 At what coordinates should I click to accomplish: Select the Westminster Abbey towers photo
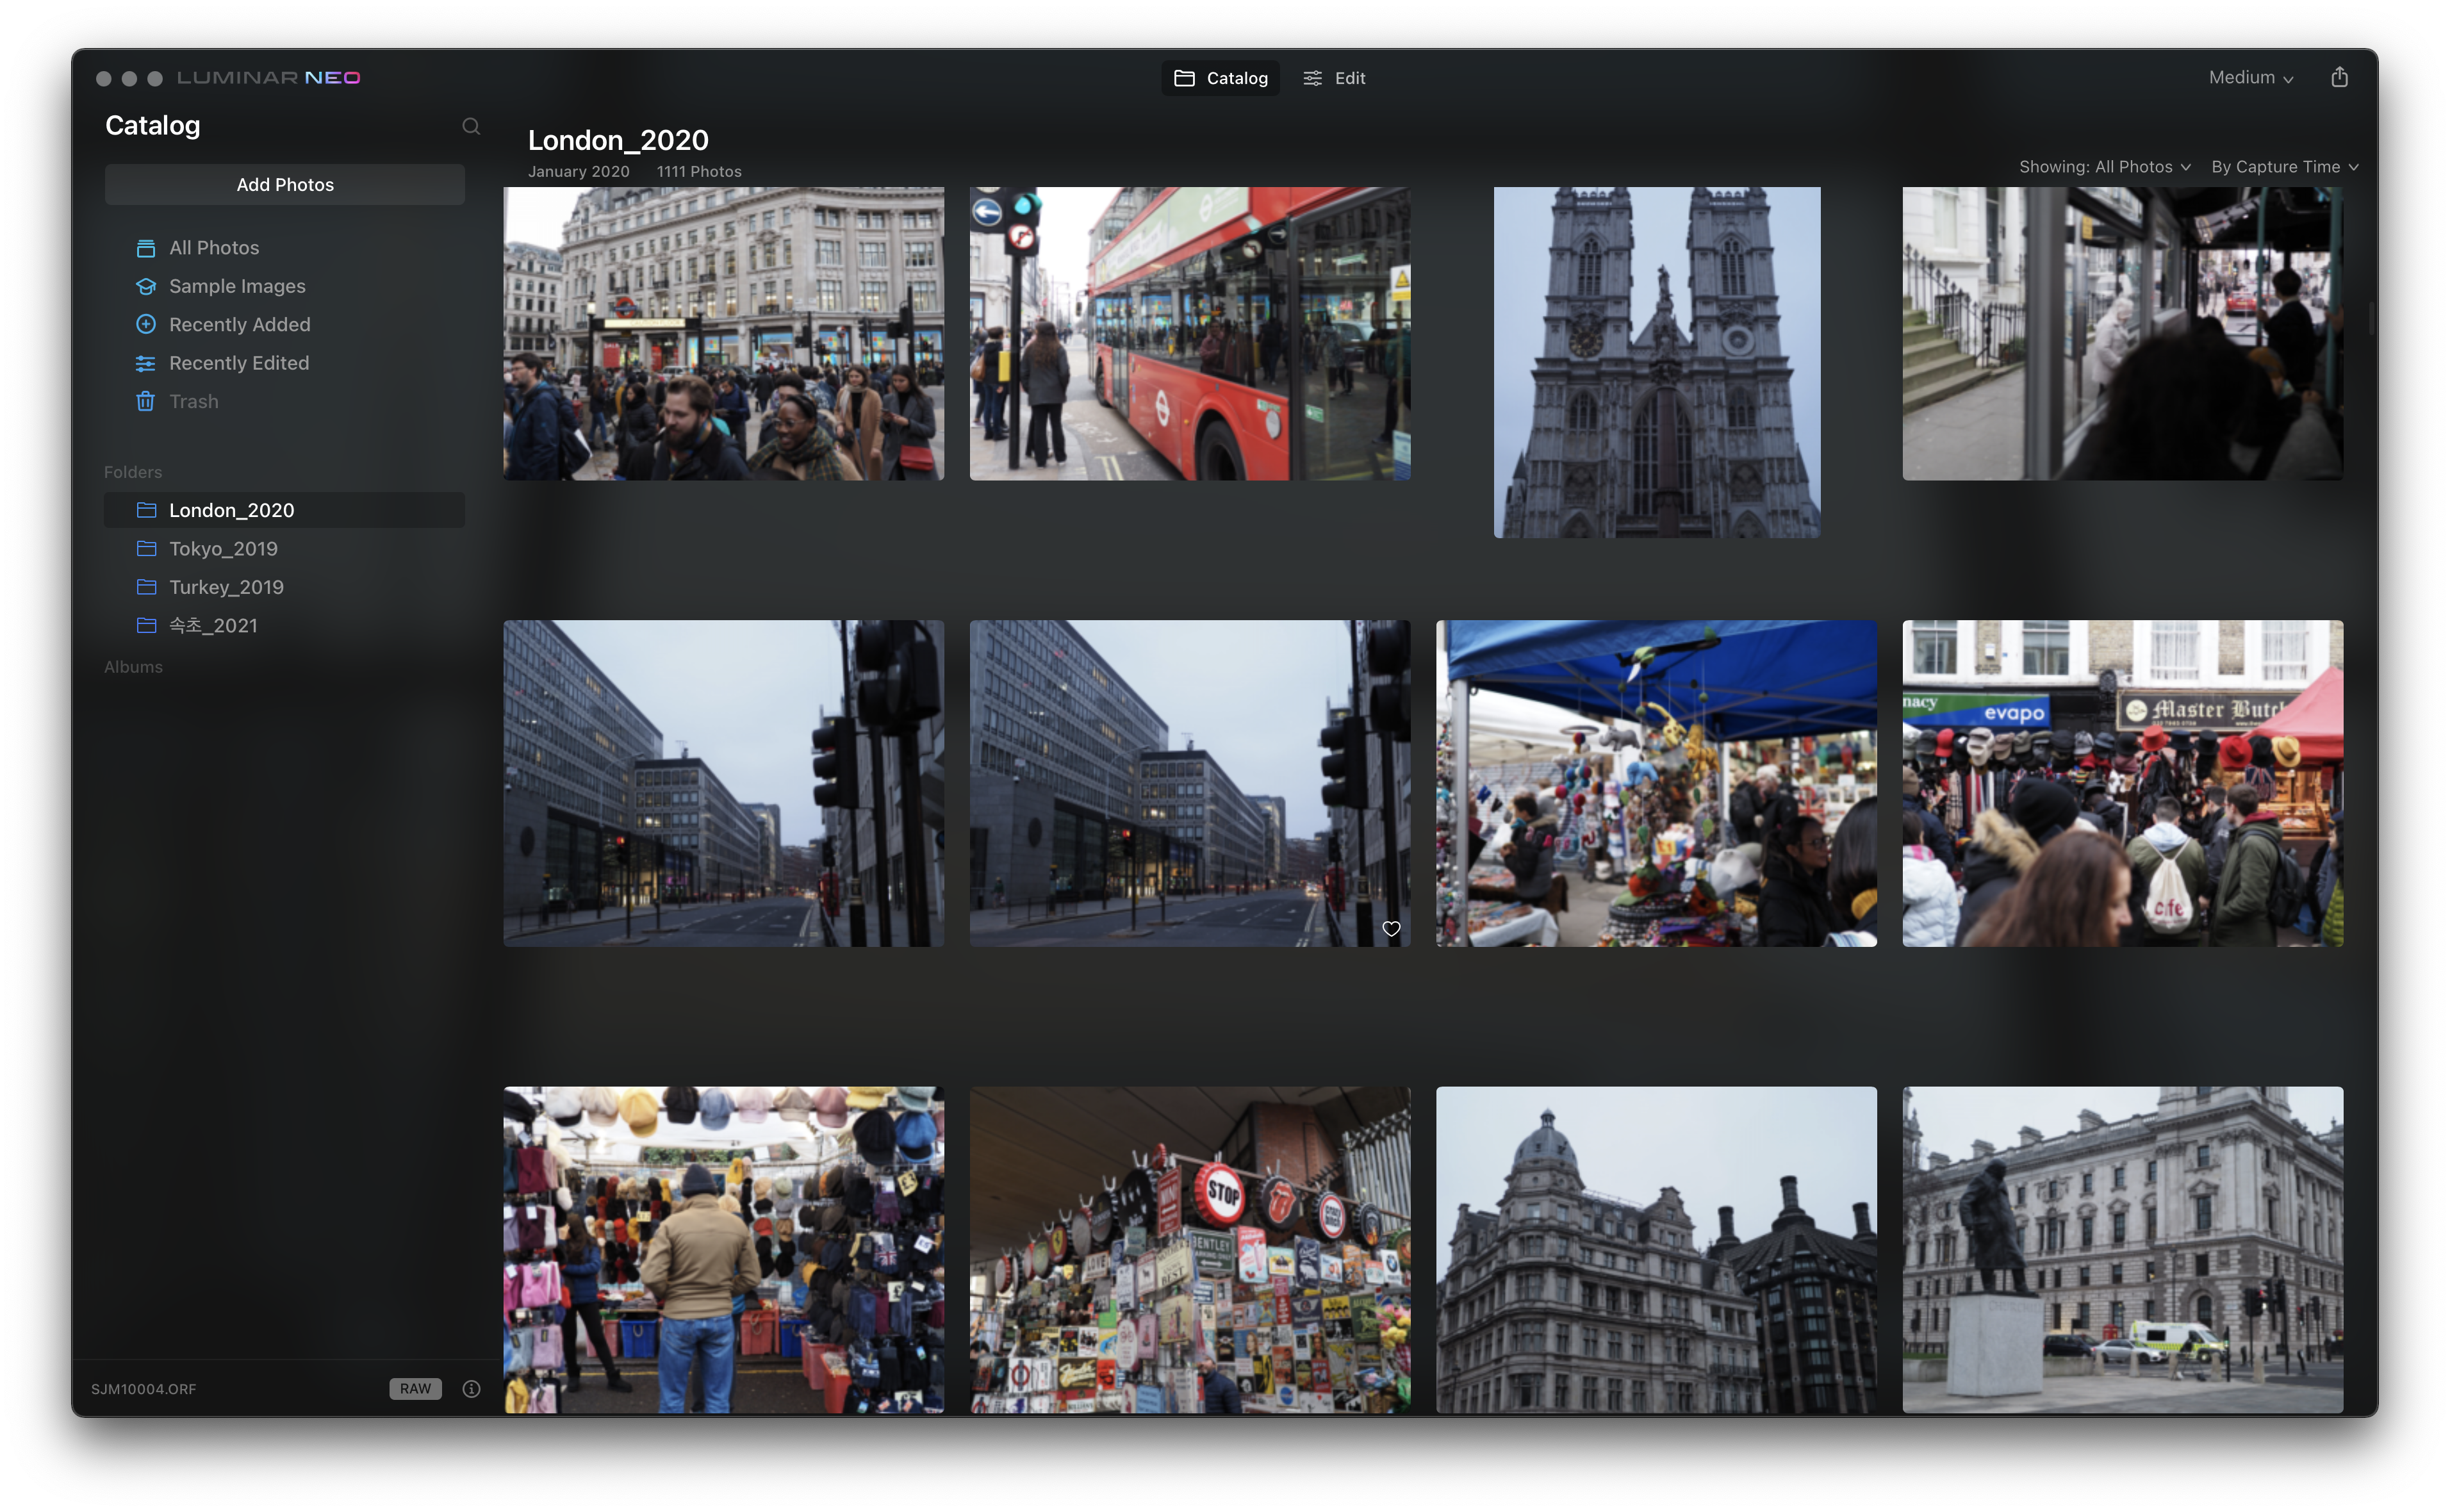click(x=1656, y=362)
